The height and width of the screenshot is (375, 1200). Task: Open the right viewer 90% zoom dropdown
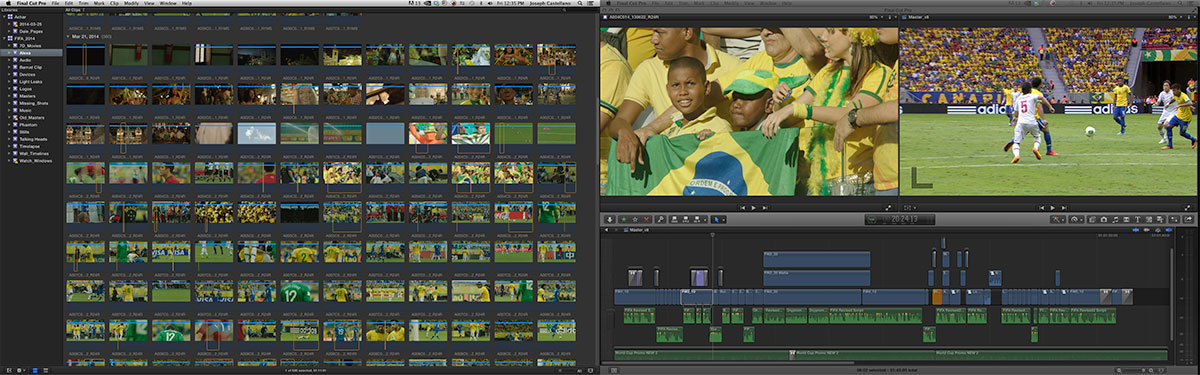[1175, 17]
